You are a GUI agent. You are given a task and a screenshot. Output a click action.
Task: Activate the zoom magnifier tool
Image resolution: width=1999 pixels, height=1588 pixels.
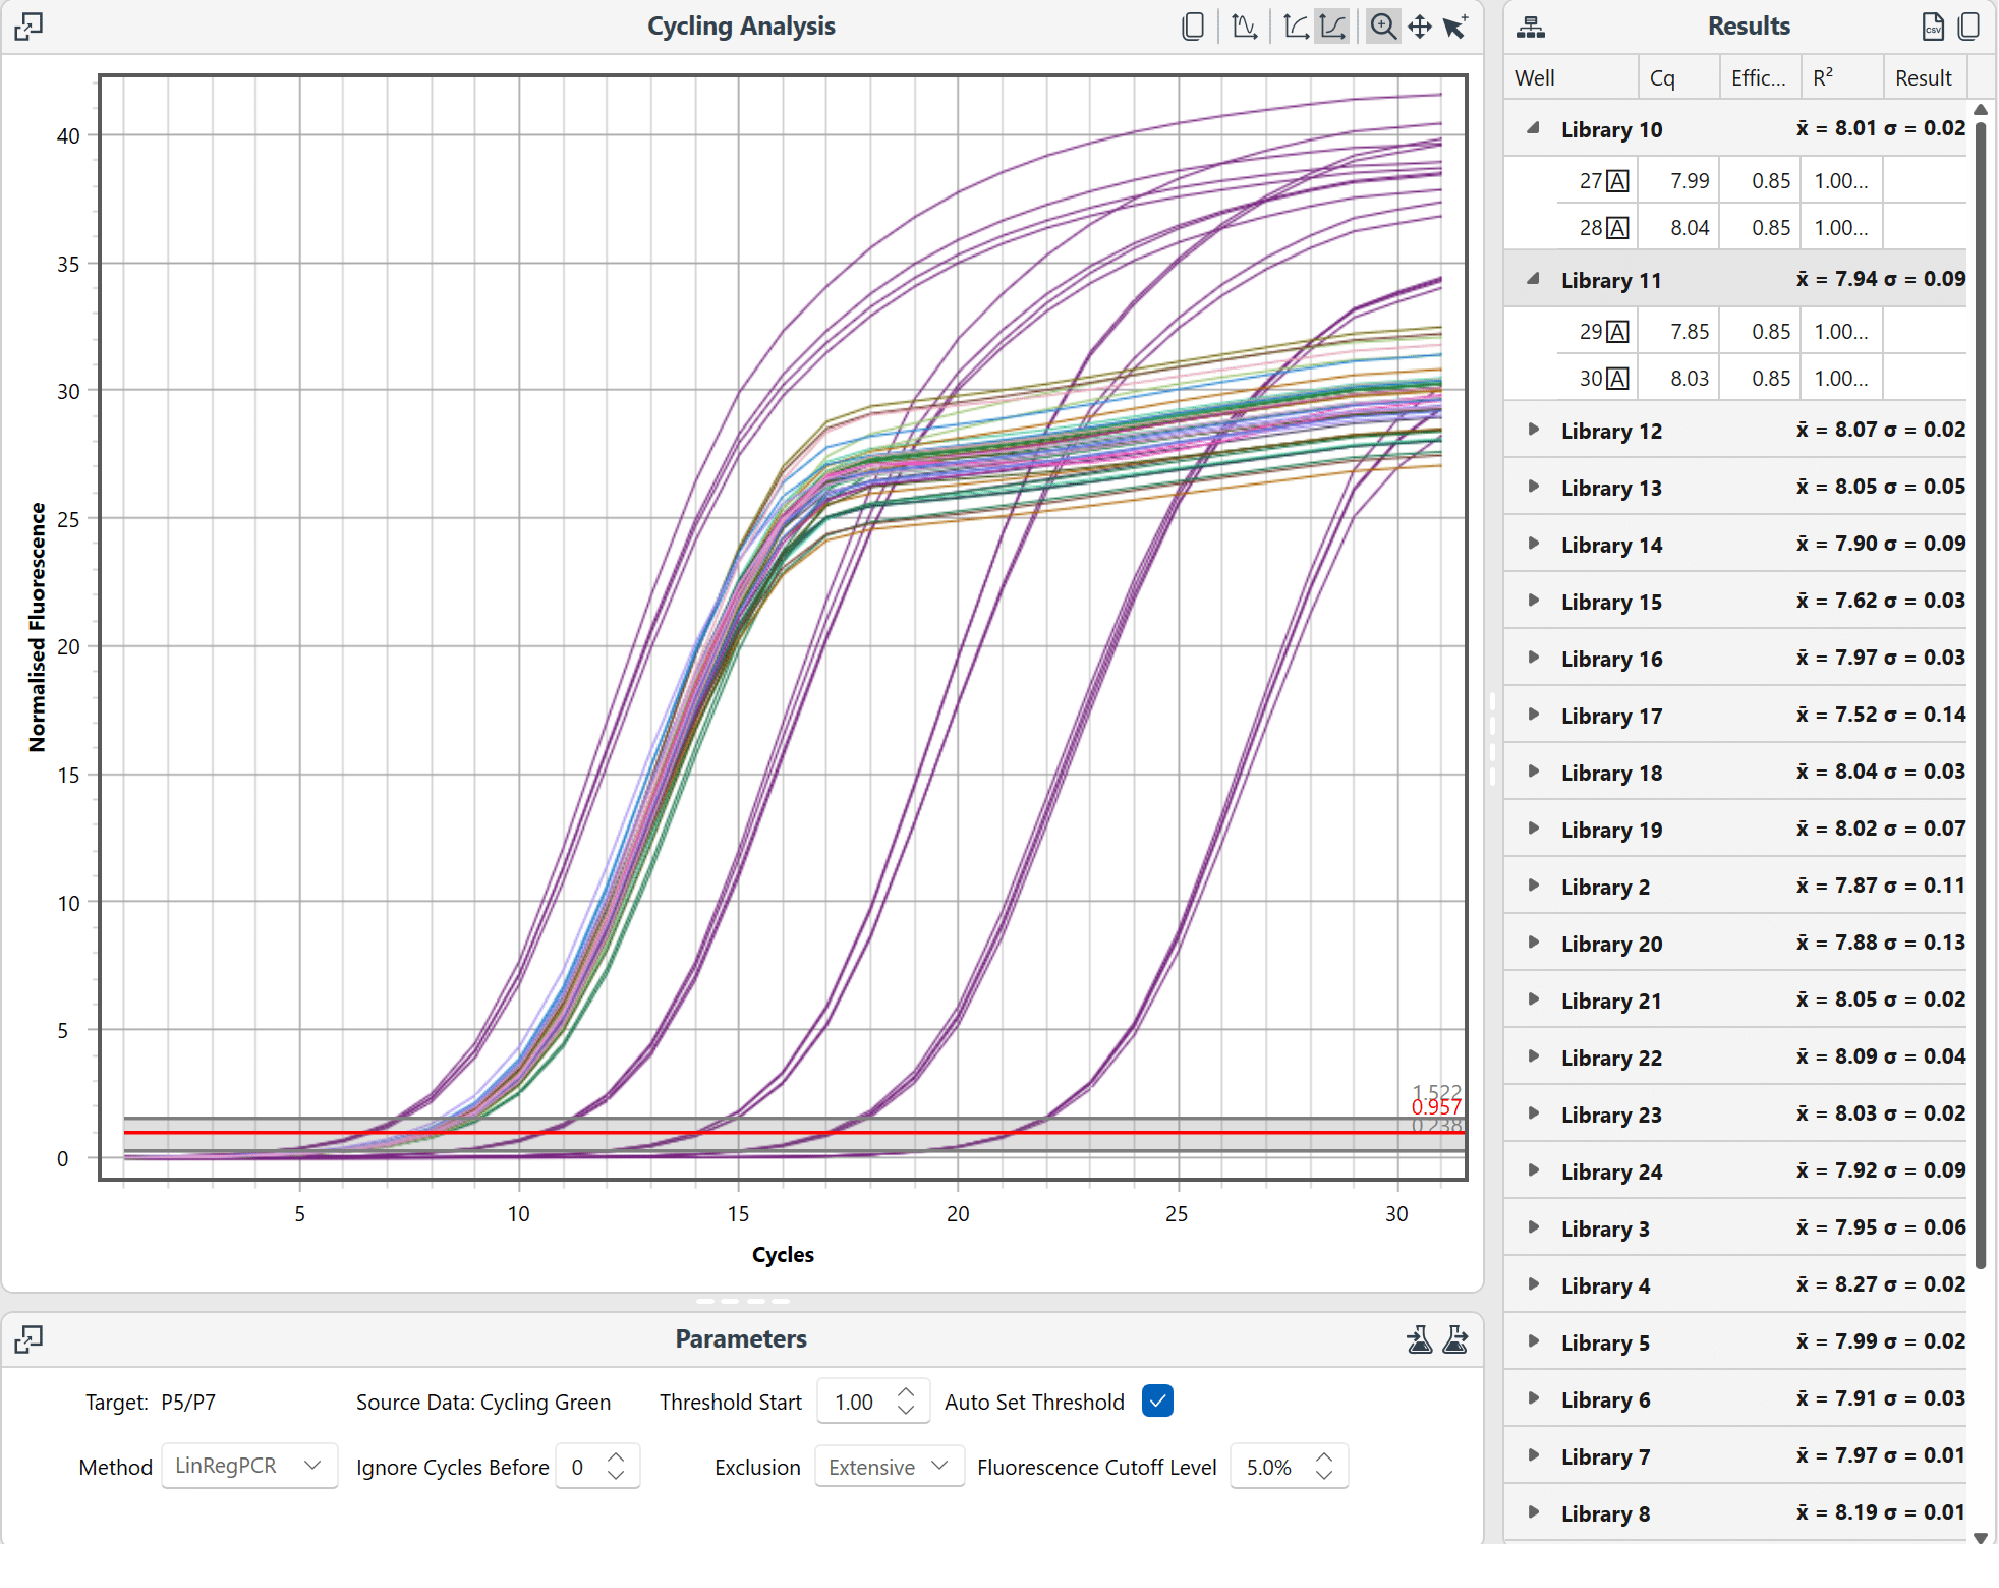[1383, 26]
